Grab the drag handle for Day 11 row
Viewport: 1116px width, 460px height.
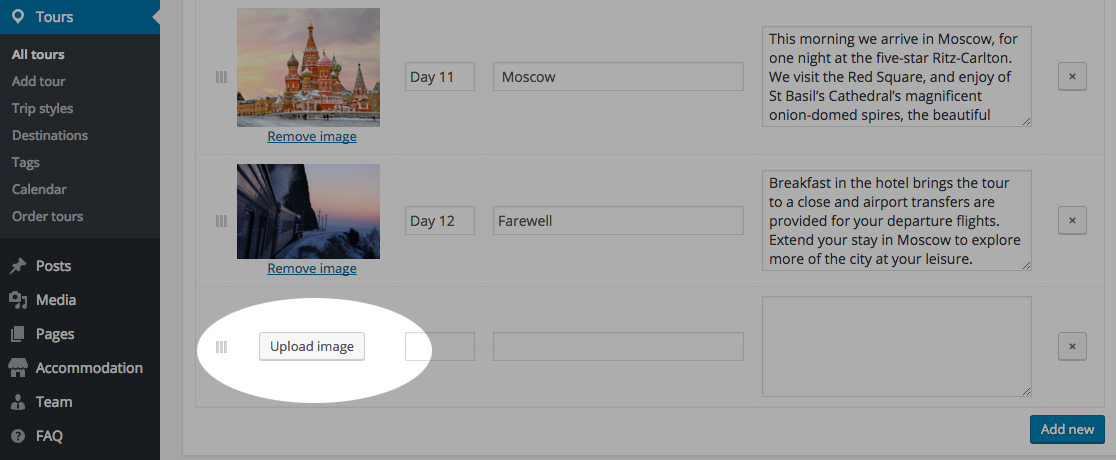coord(221,77)
